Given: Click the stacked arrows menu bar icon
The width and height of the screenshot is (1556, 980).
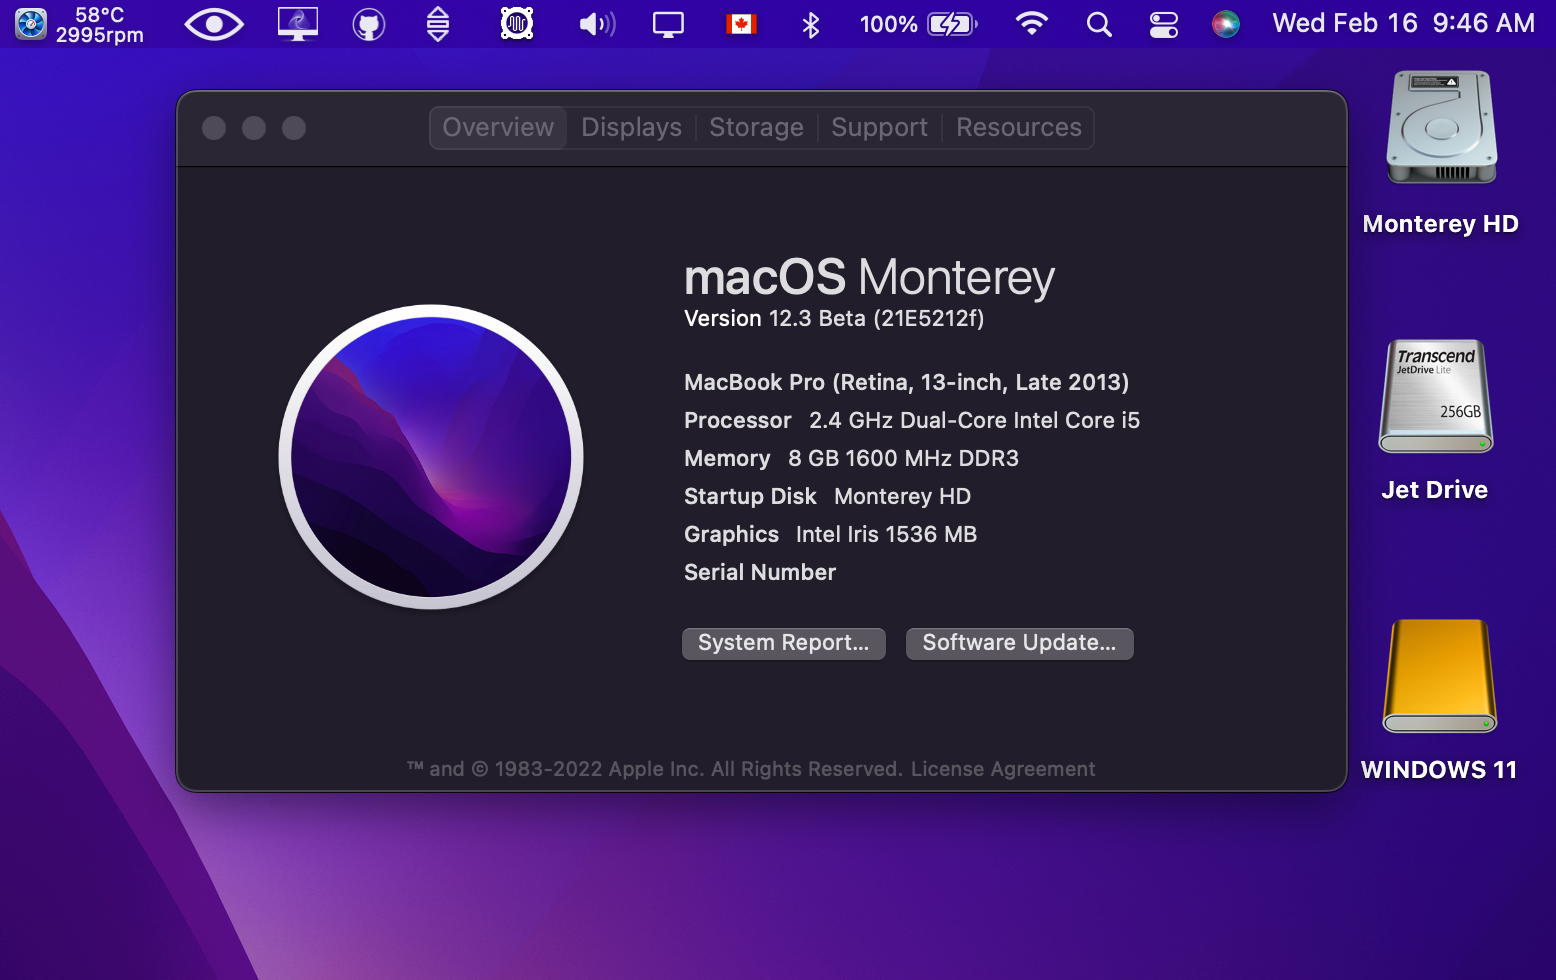Looking at the screenshot, I should click(438, 24).
